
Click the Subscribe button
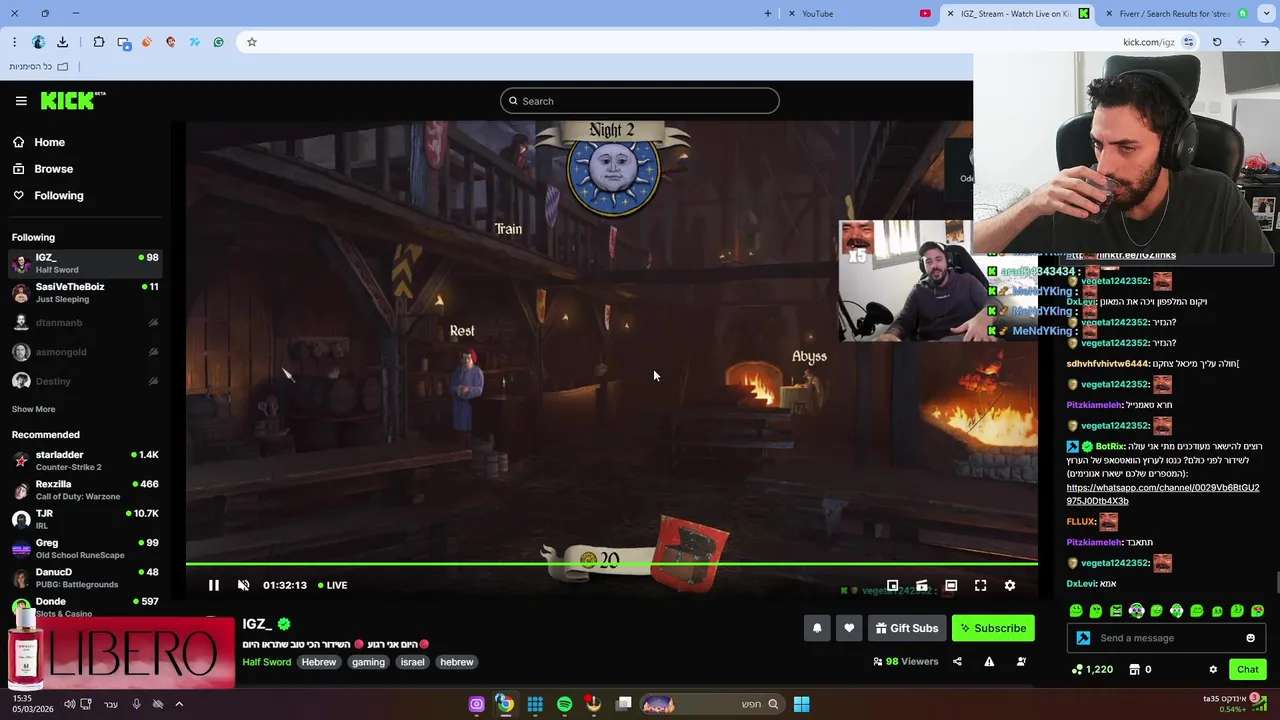[x=993, y=628]
